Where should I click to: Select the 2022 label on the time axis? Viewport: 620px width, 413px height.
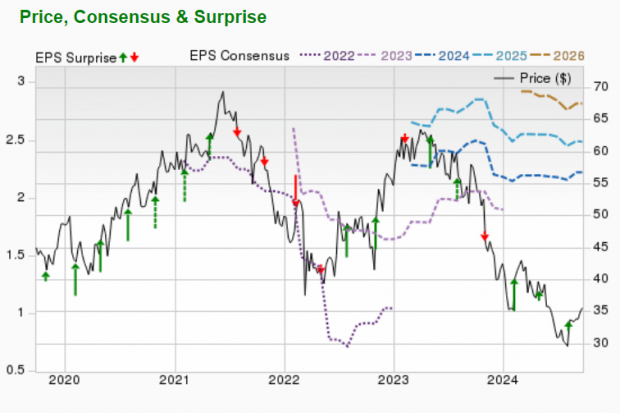(x=285, y=379)
